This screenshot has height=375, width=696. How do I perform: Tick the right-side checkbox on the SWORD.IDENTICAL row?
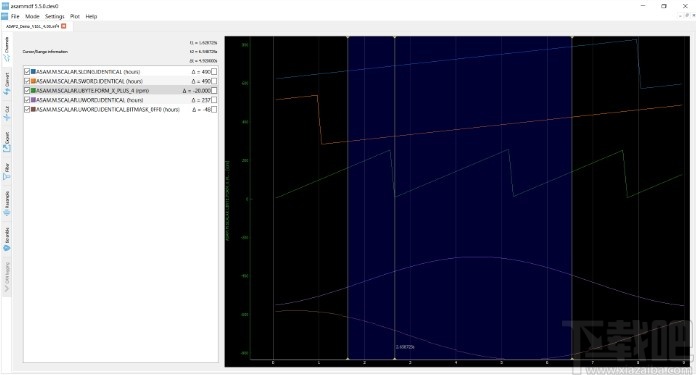tap(214, 81)
